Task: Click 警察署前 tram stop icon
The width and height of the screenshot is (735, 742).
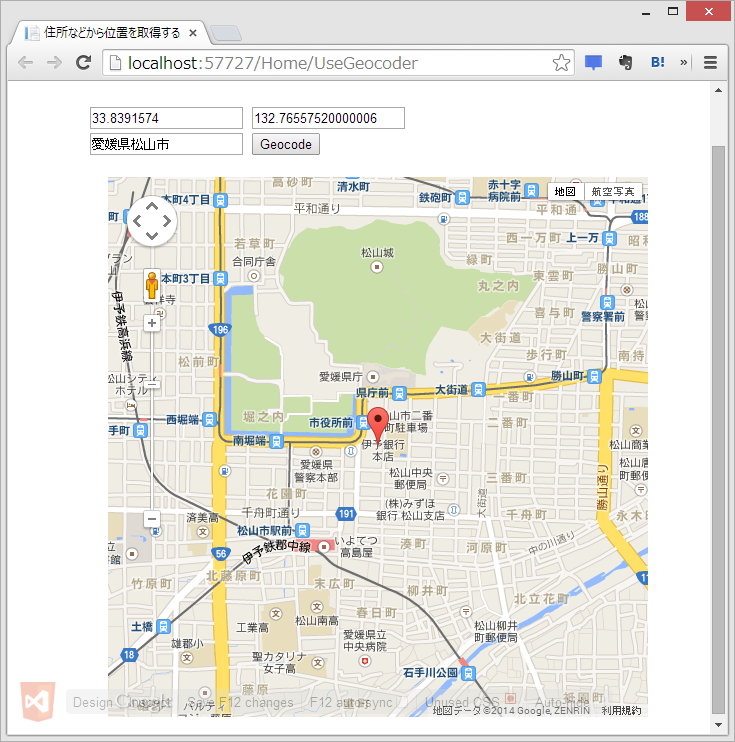Action: pos(607,302)
